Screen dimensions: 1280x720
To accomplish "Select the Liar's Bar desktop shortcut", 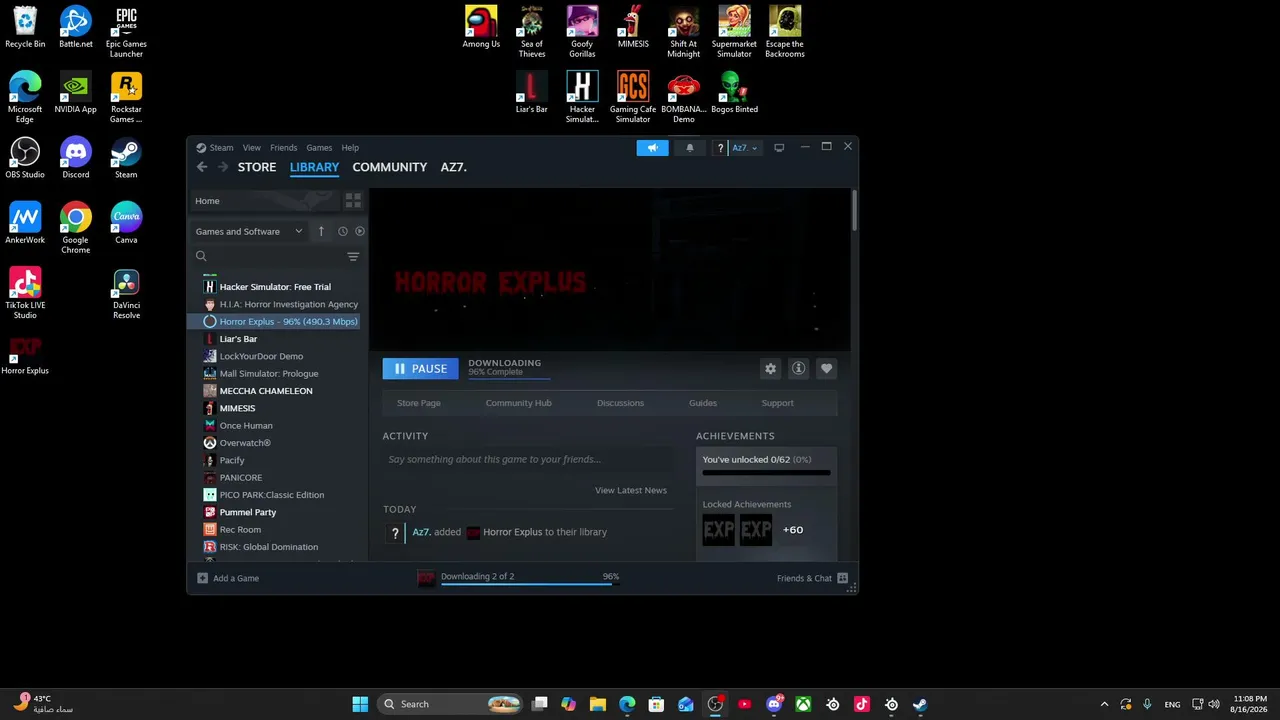I will coord(532,92).
